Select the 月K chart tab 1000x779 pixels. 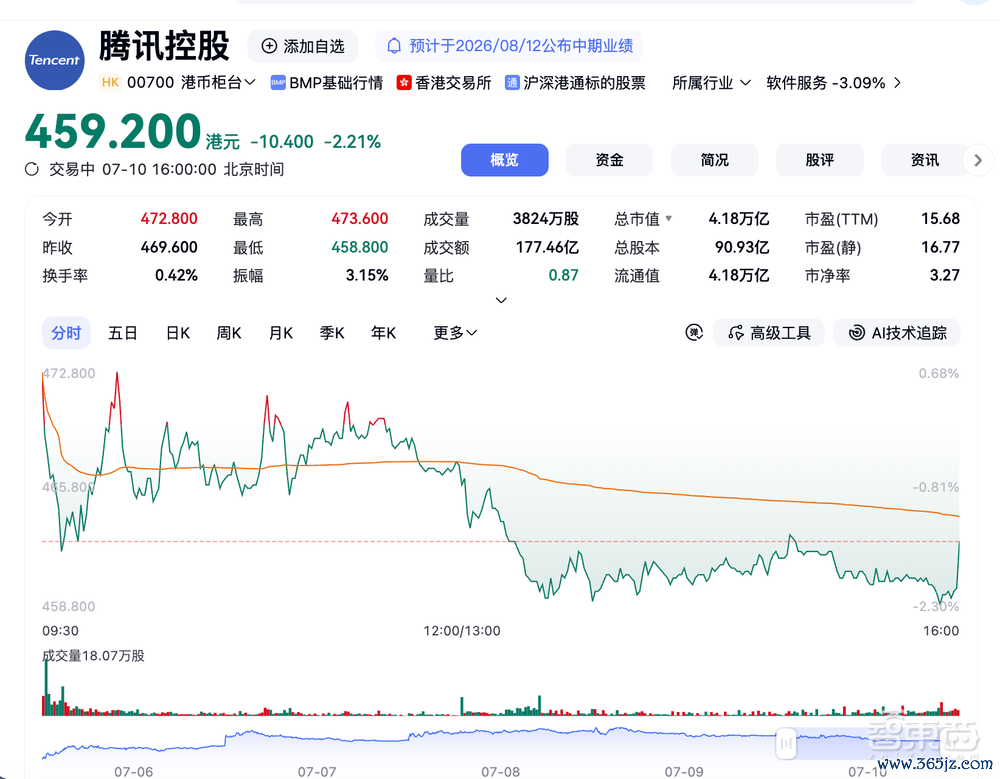click(x=281, y=332)
